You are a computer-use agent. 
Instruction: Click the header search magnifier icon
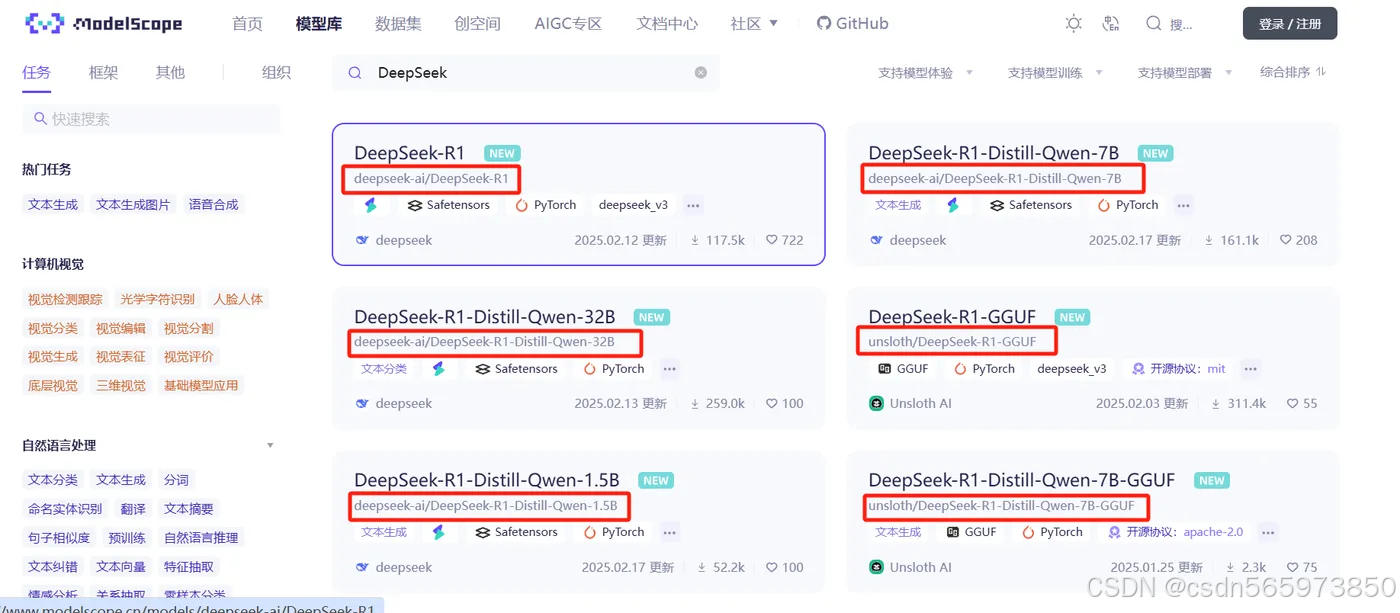point(1154,23)
